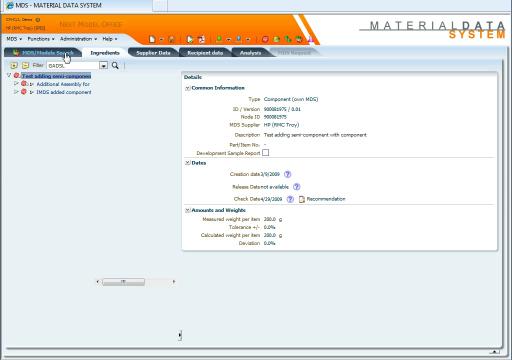Expand the Additional Assembly tree node

coord(16,84)
